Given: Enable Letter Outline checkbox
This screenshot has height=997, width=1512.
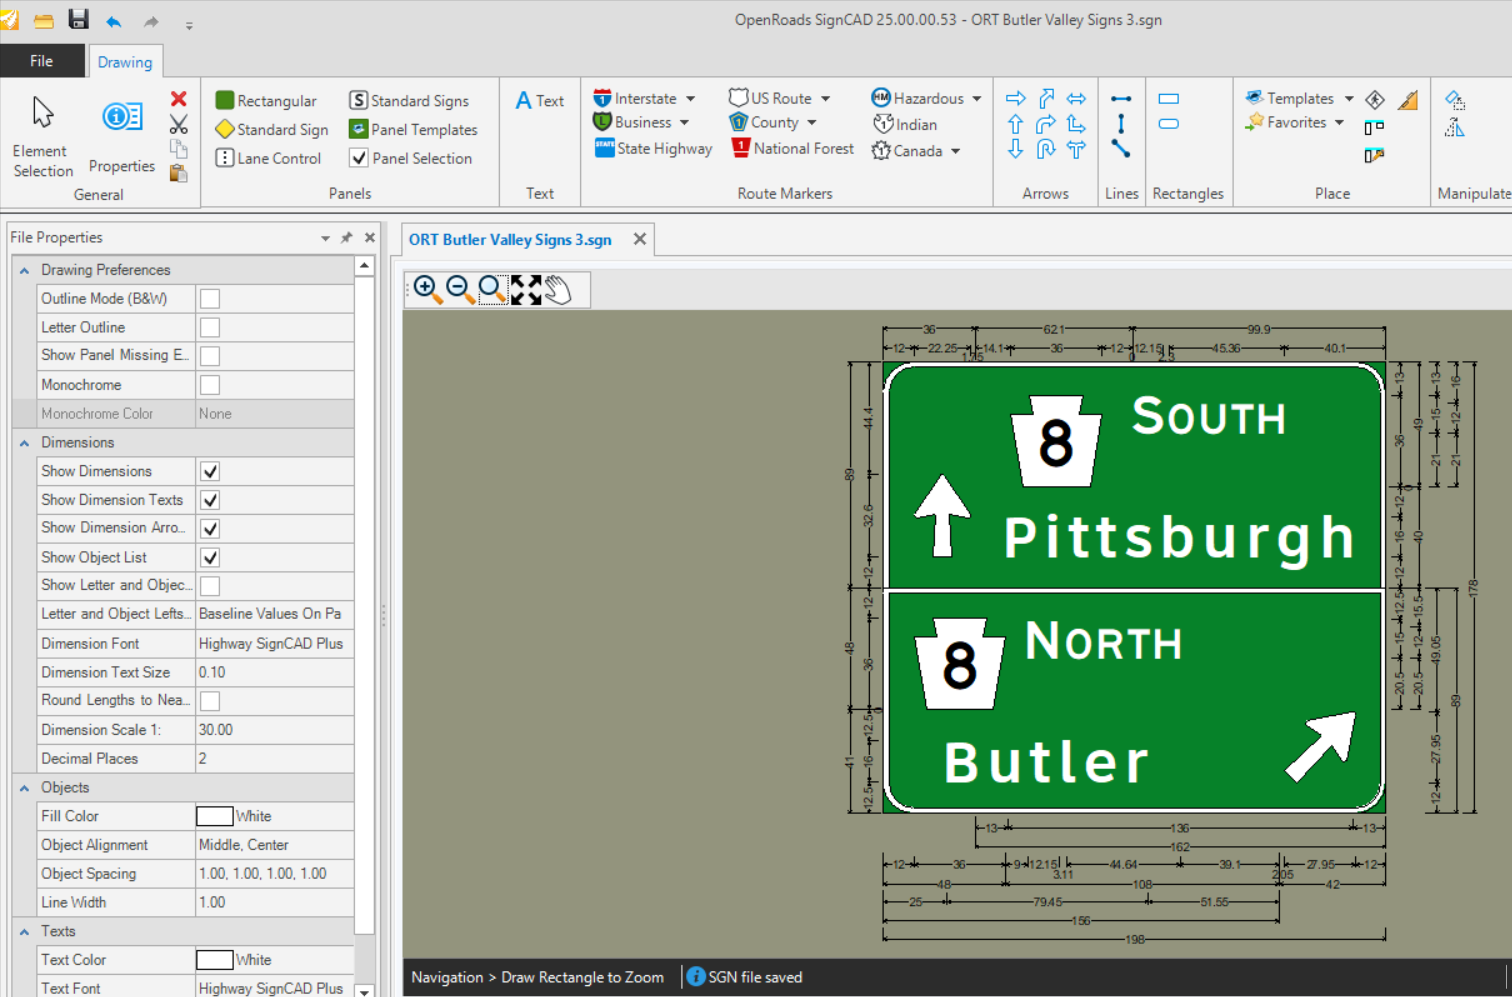Looking at the screenshot, I should click(210, 328).
